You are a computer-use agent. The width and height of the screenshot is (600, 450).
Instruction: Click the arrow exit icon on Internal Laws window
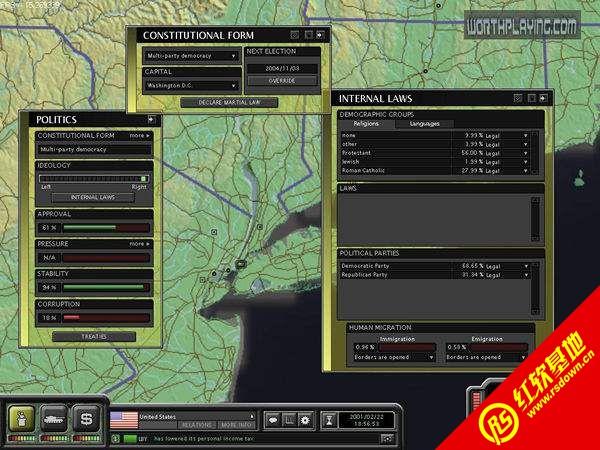tap(543, 98)
